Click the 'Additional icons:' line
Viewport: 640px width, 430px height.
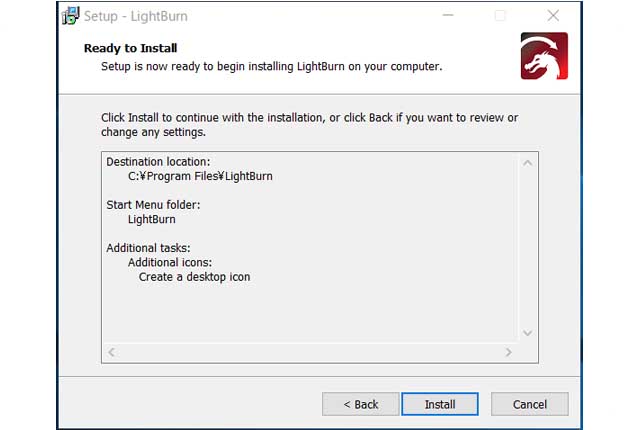point(170,262)
